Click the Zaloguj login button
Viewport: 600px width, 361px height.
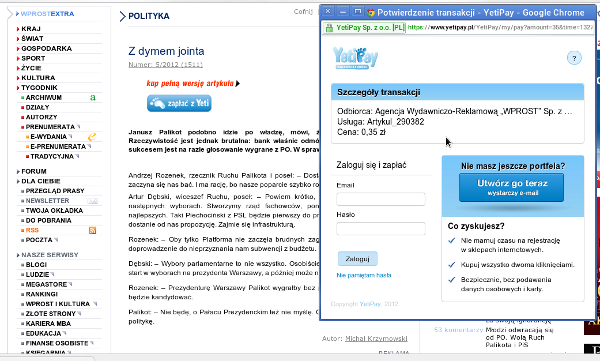coord(357,259)
